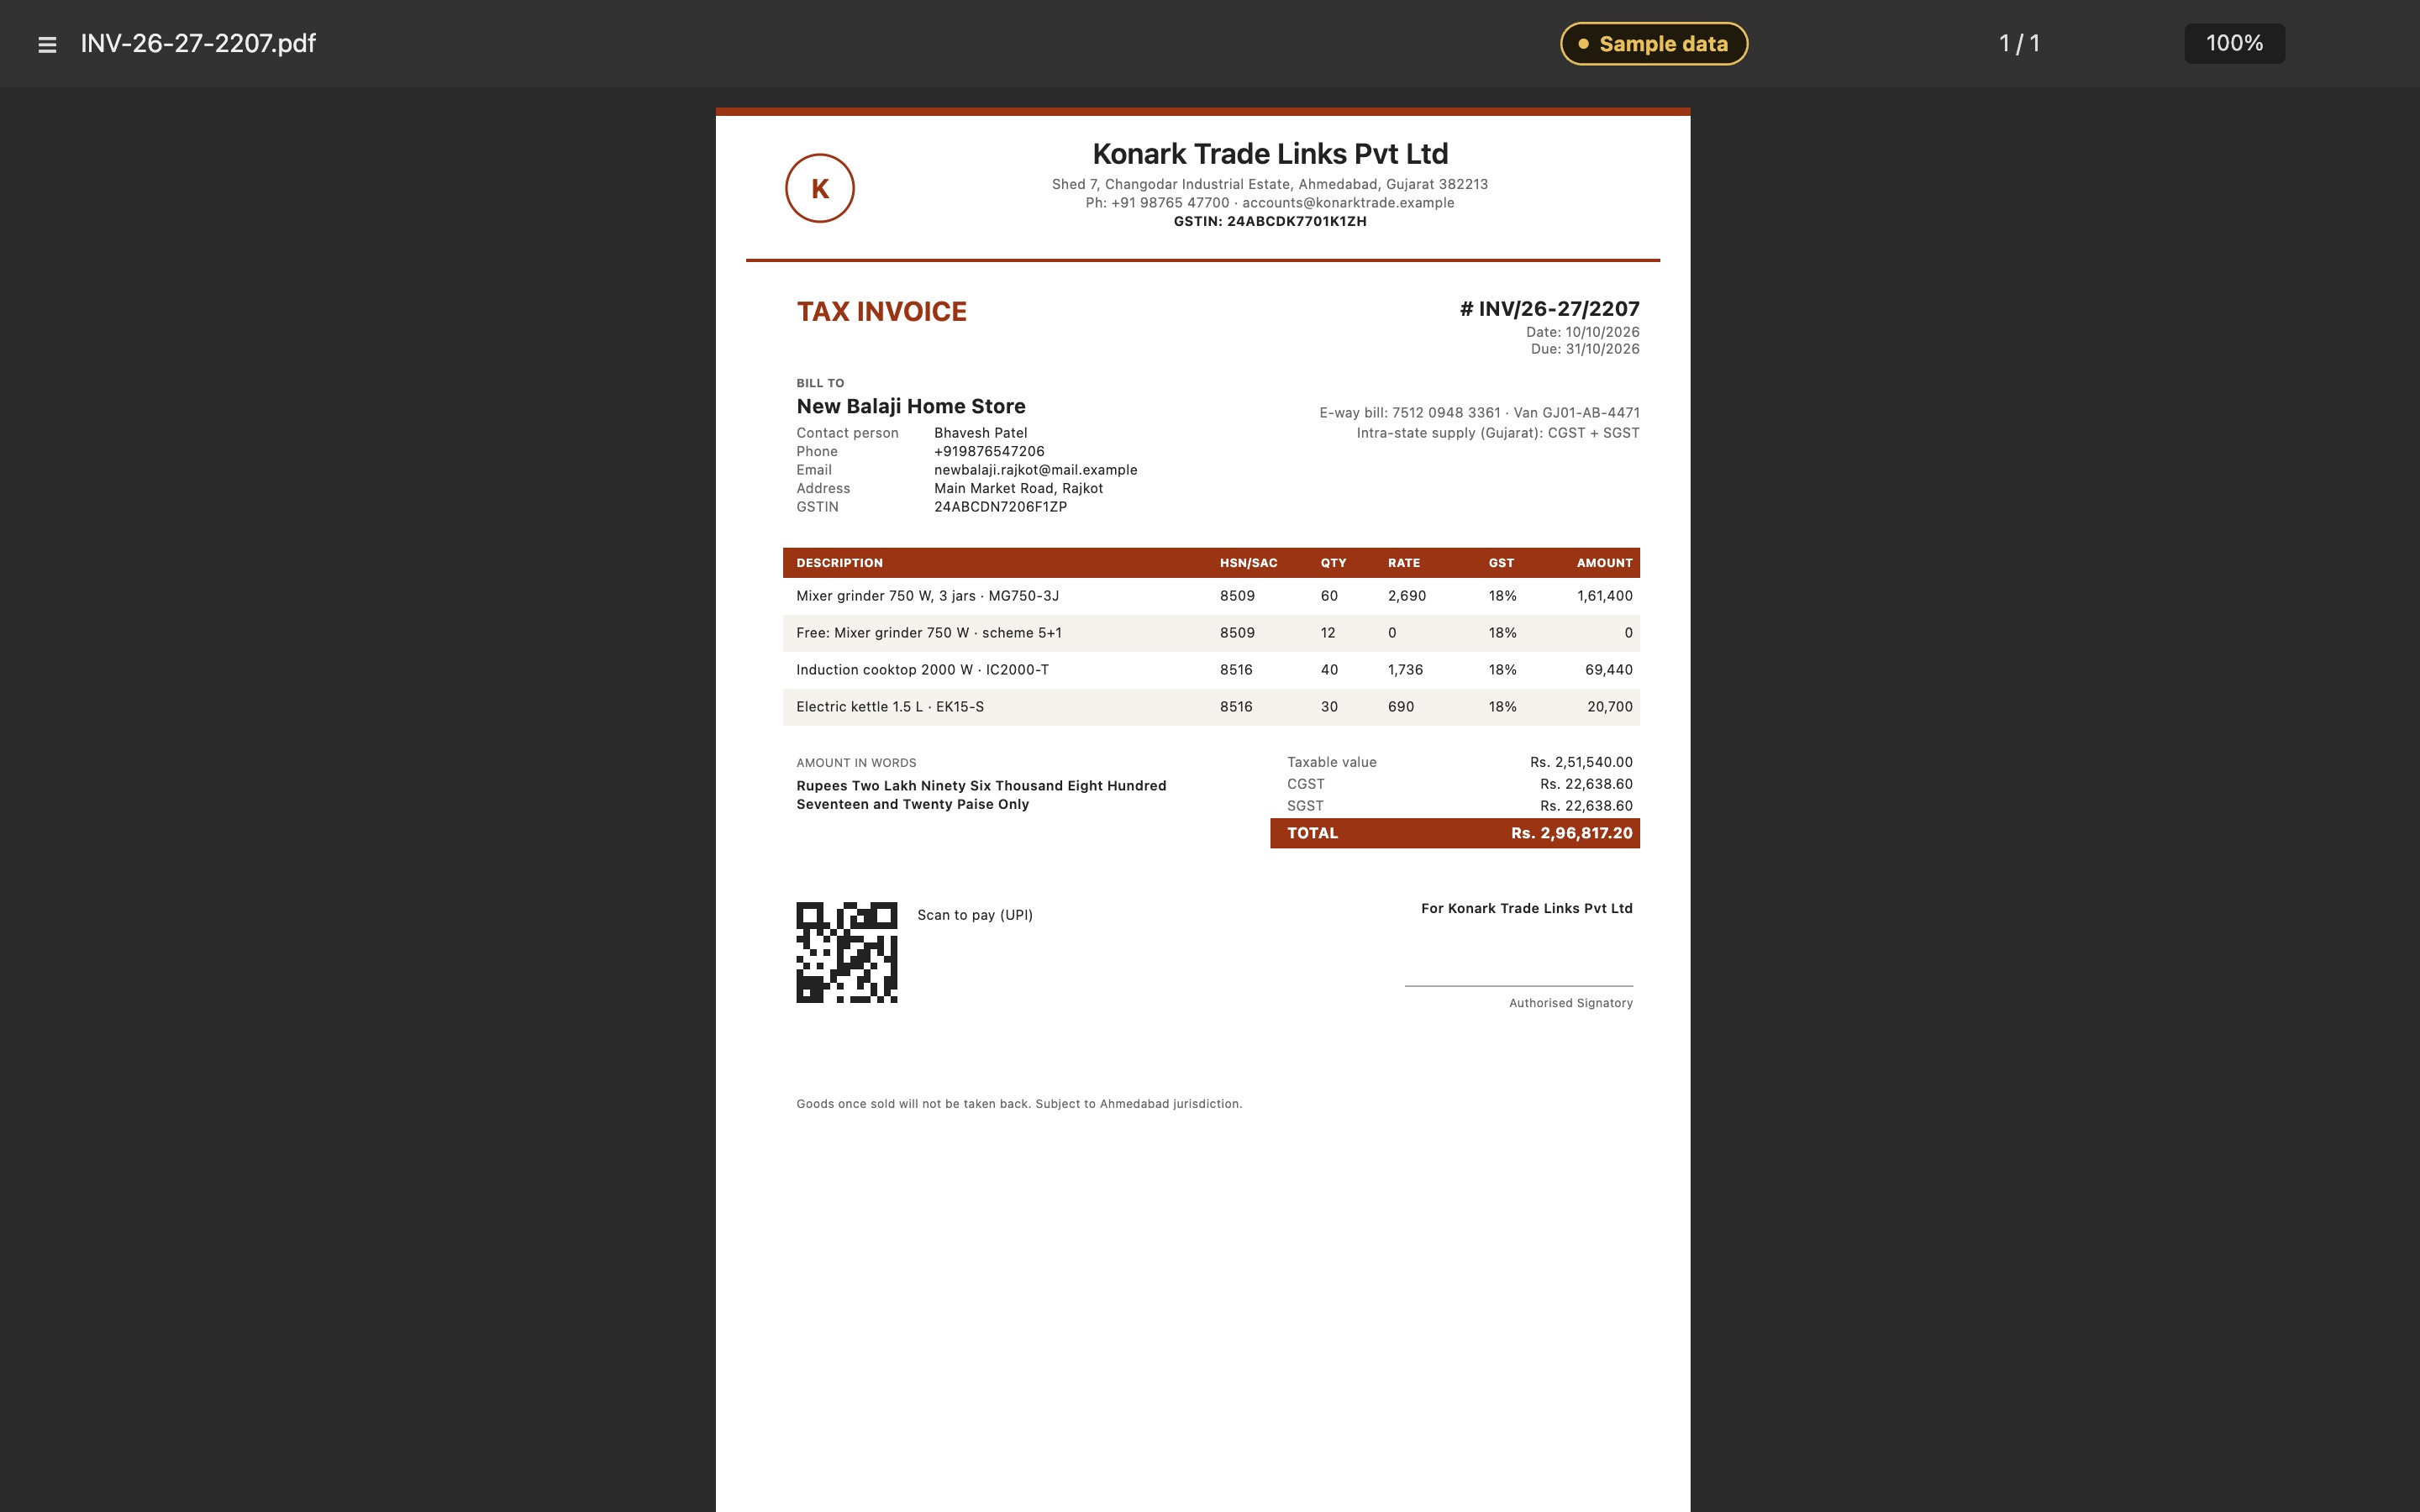Click For Konark Trade Links Pvt Ltd text
Image resolution: width=2420 pixels, height=1512 pixels.
pos(1526,908)
